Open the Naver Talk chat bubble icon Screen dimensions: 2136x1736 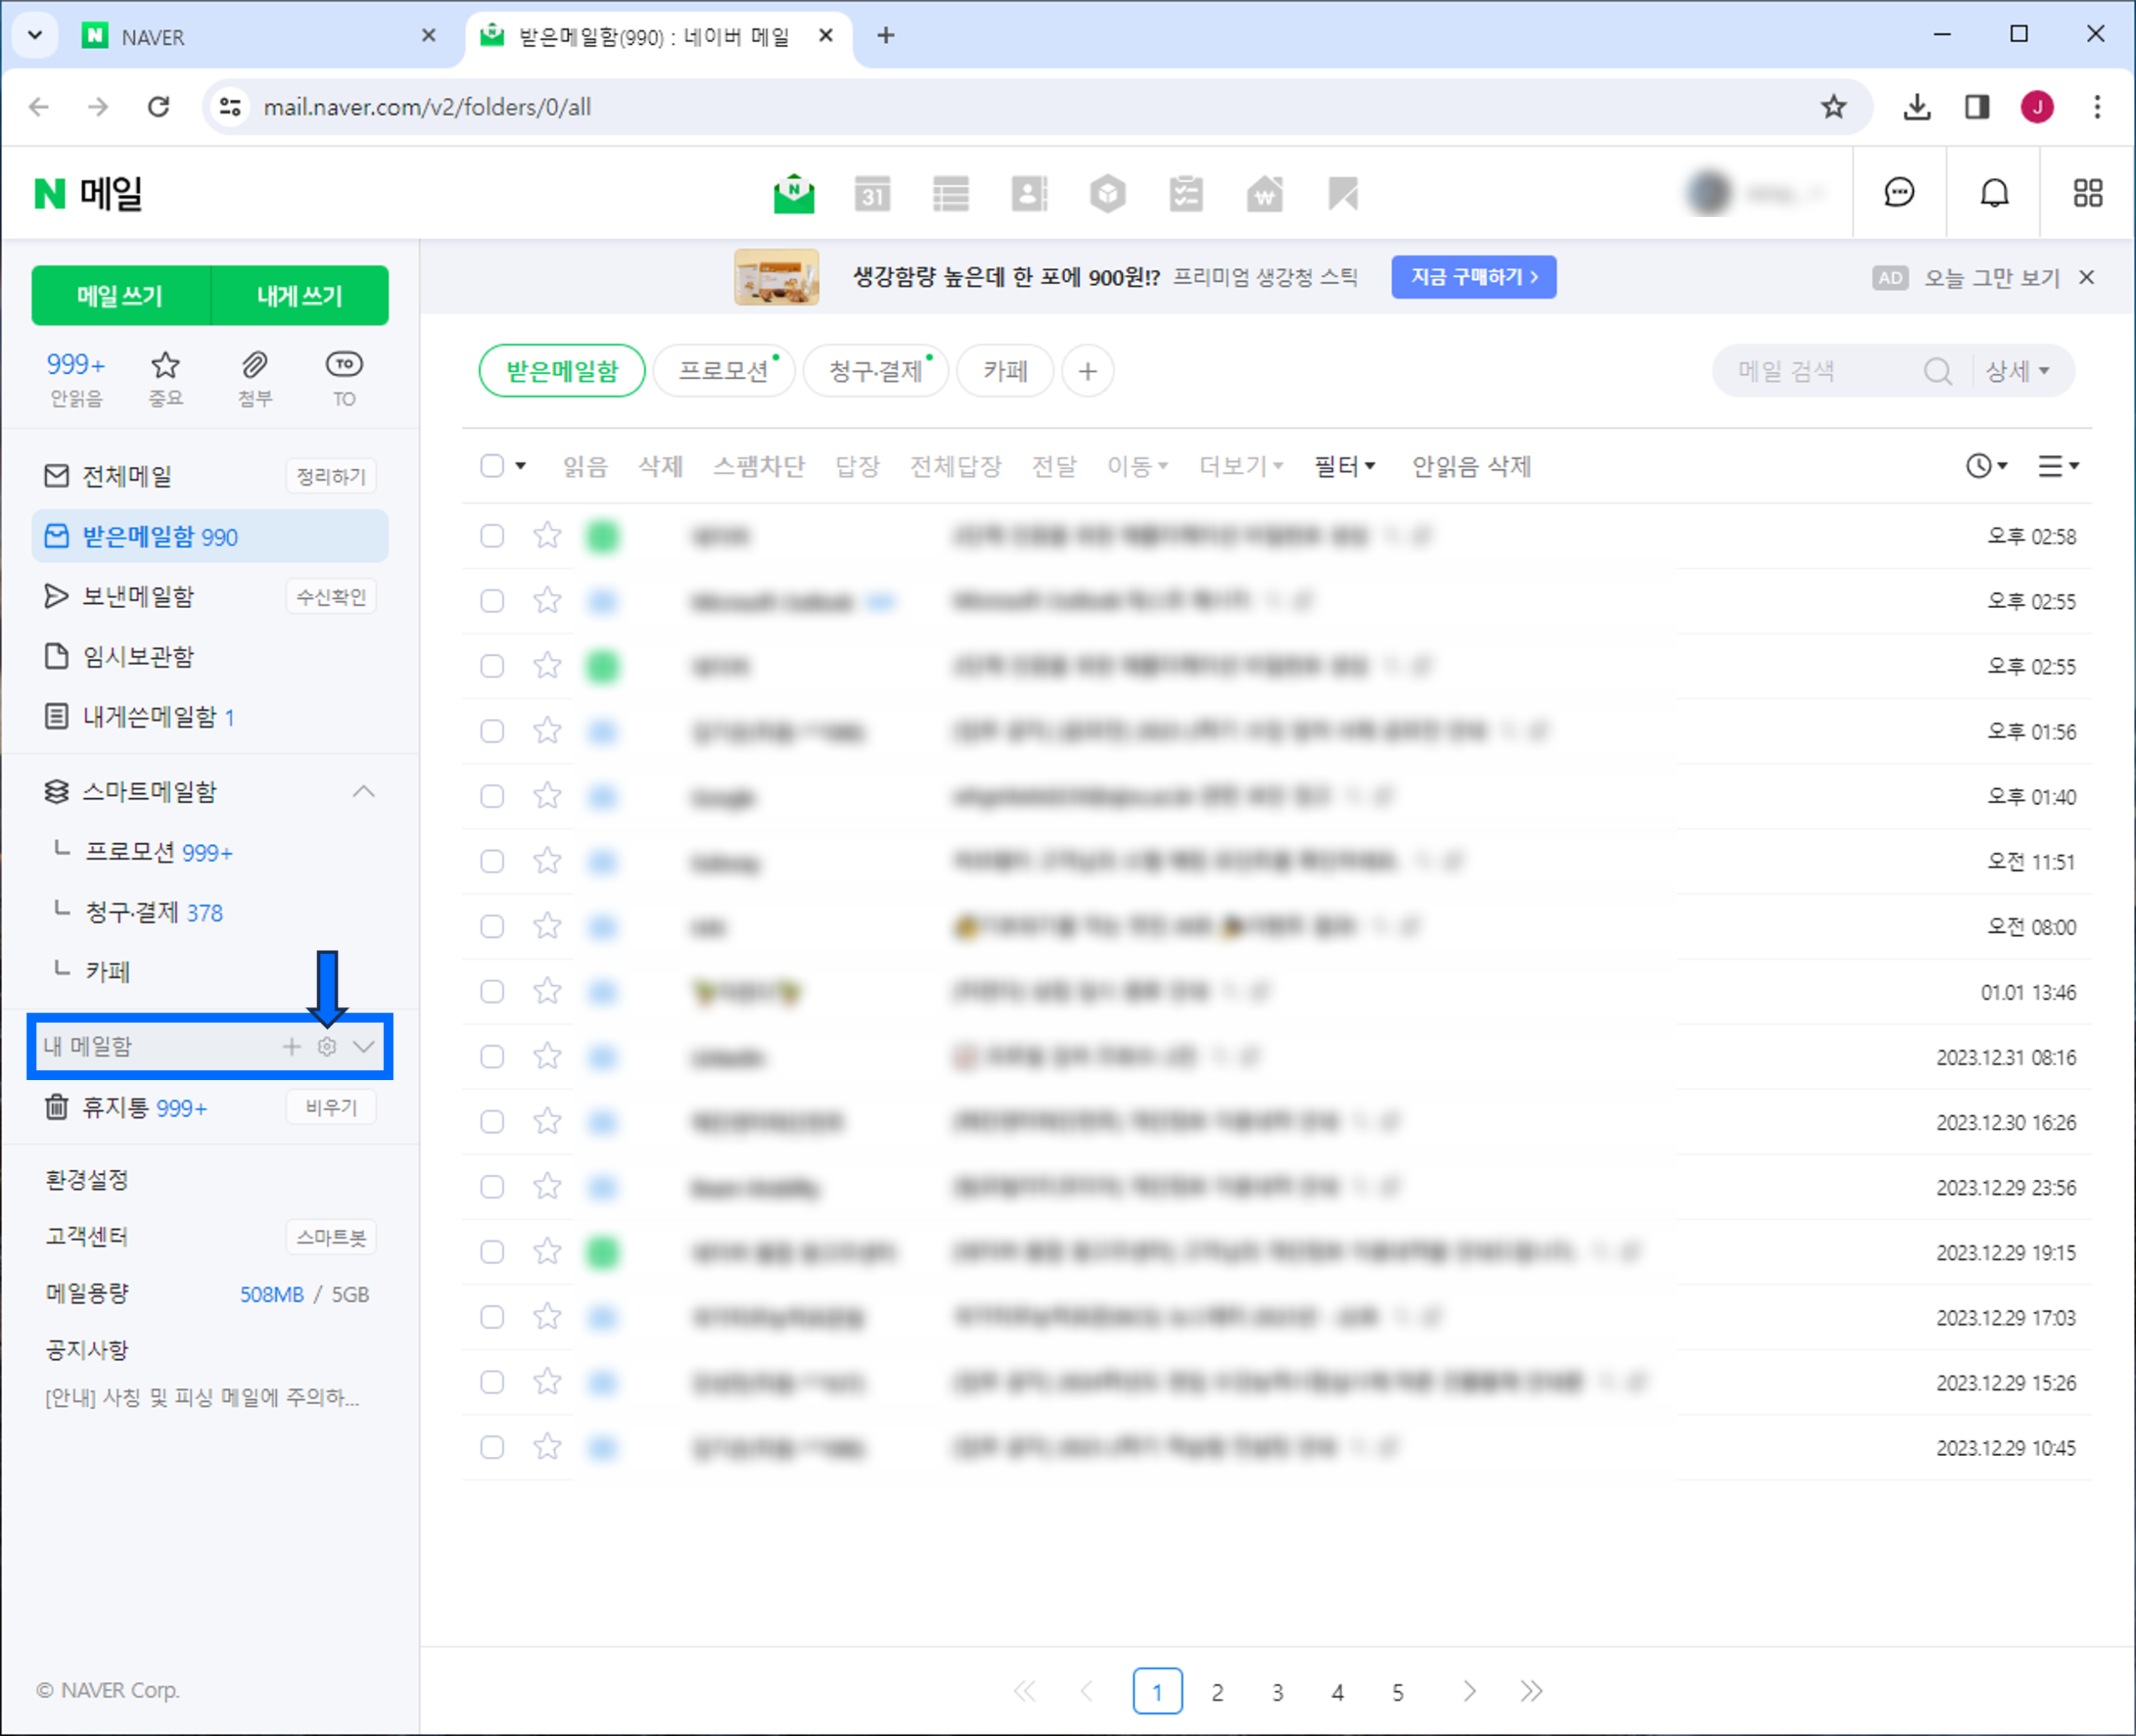[1898, 193]
